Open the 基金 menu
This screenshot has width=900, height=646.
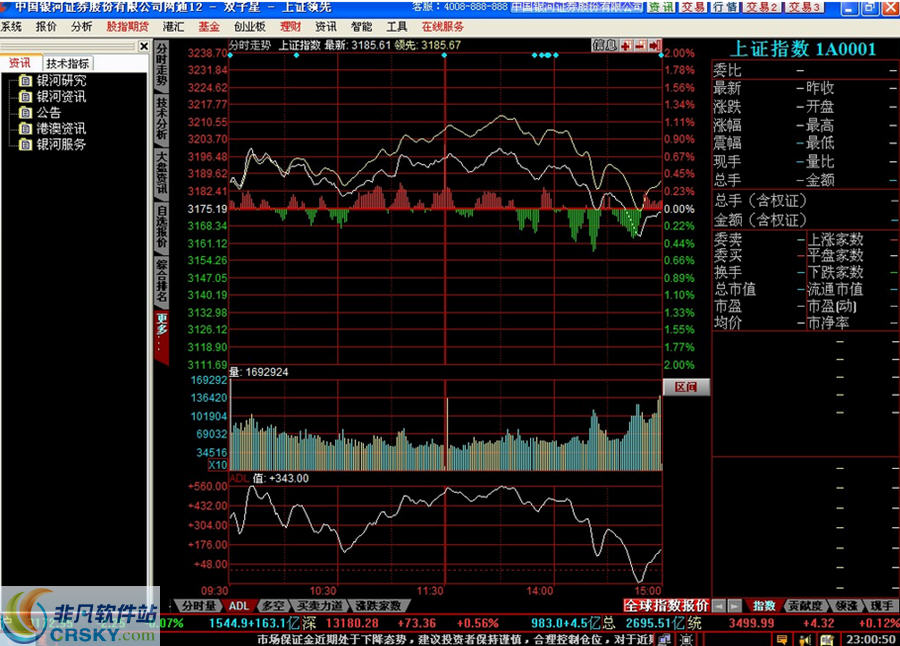pyautogui.click(x=209, y=27)
